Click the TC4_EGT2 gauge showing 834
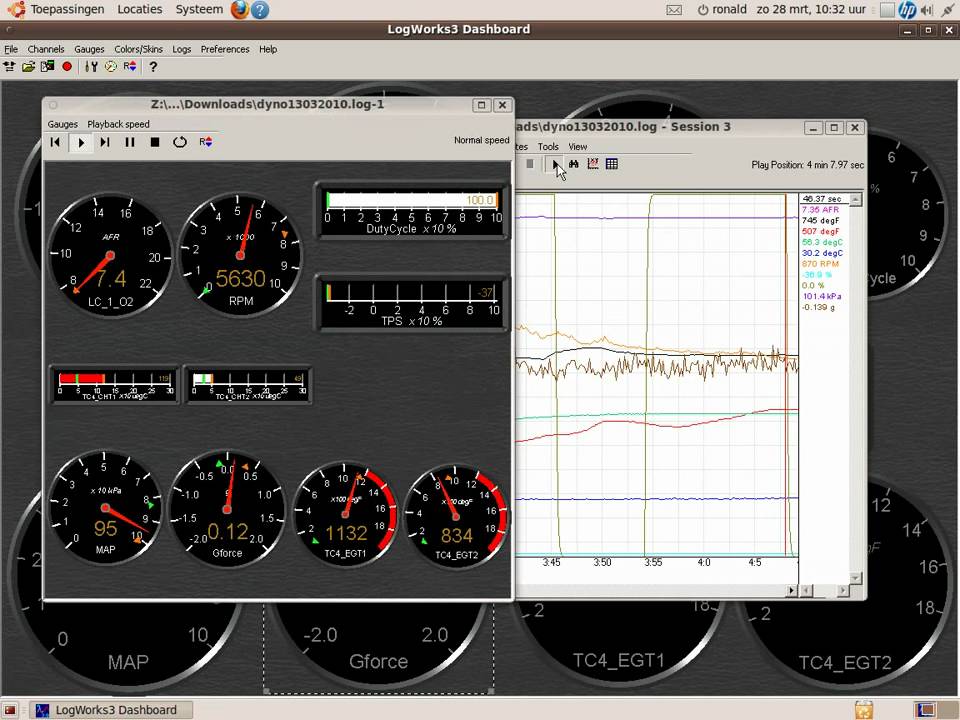960x720 pixels. 456,517
